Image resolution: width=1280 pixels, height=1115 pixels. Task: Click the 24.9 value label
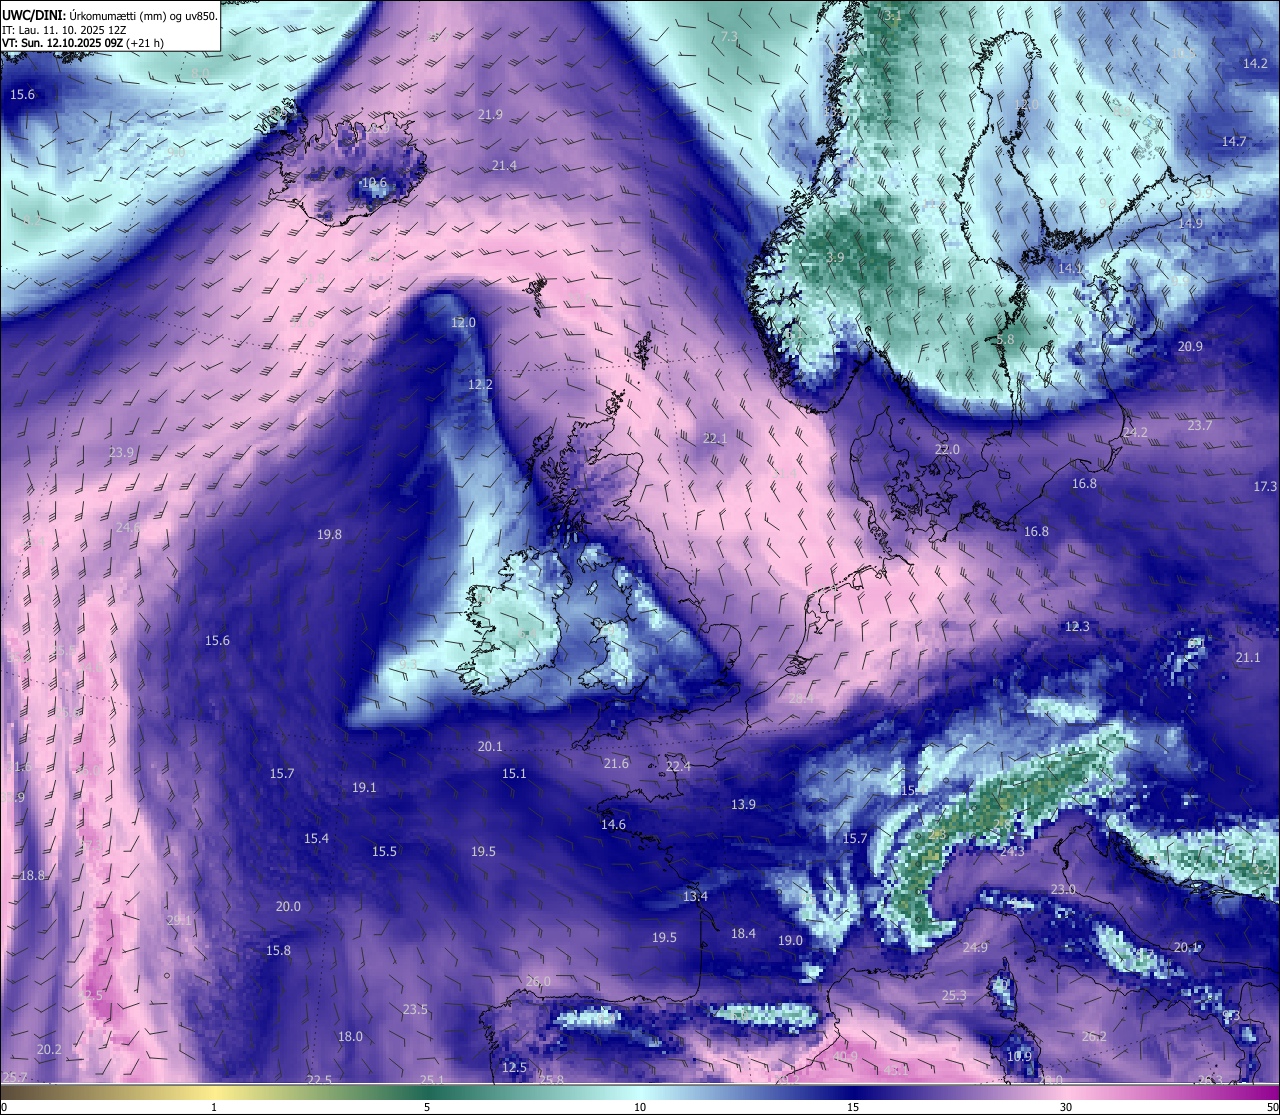click(975, 948)
